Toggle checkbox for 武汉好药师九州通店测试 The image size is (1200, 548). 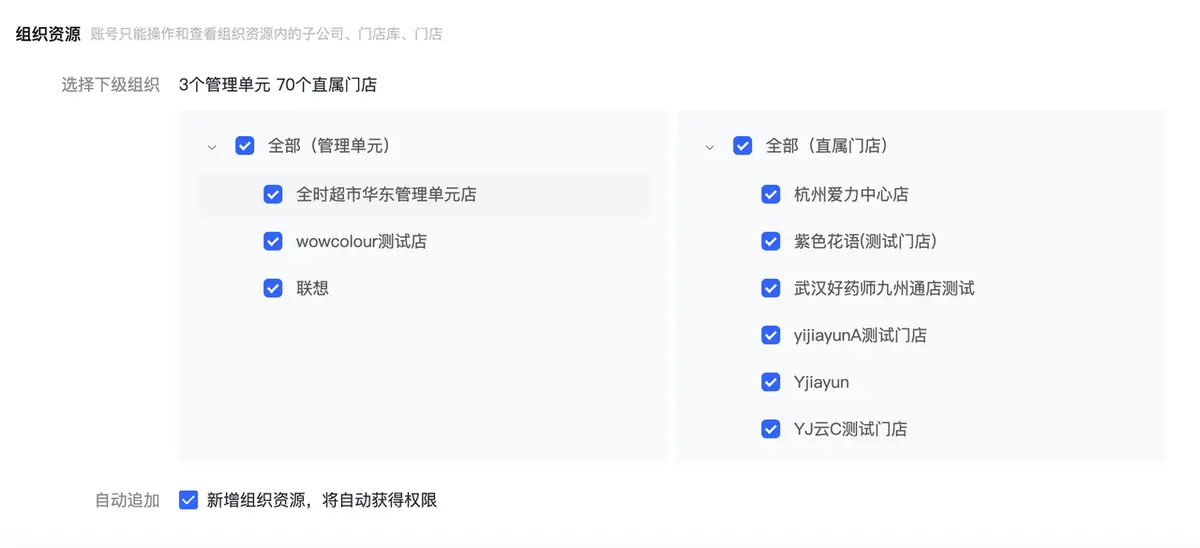pyautogui.click(x=771, y=288)
